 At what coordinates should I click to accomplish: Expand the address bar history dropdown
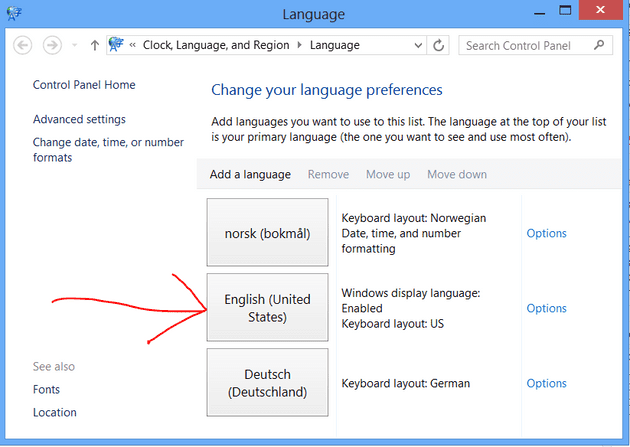point(418,45)
